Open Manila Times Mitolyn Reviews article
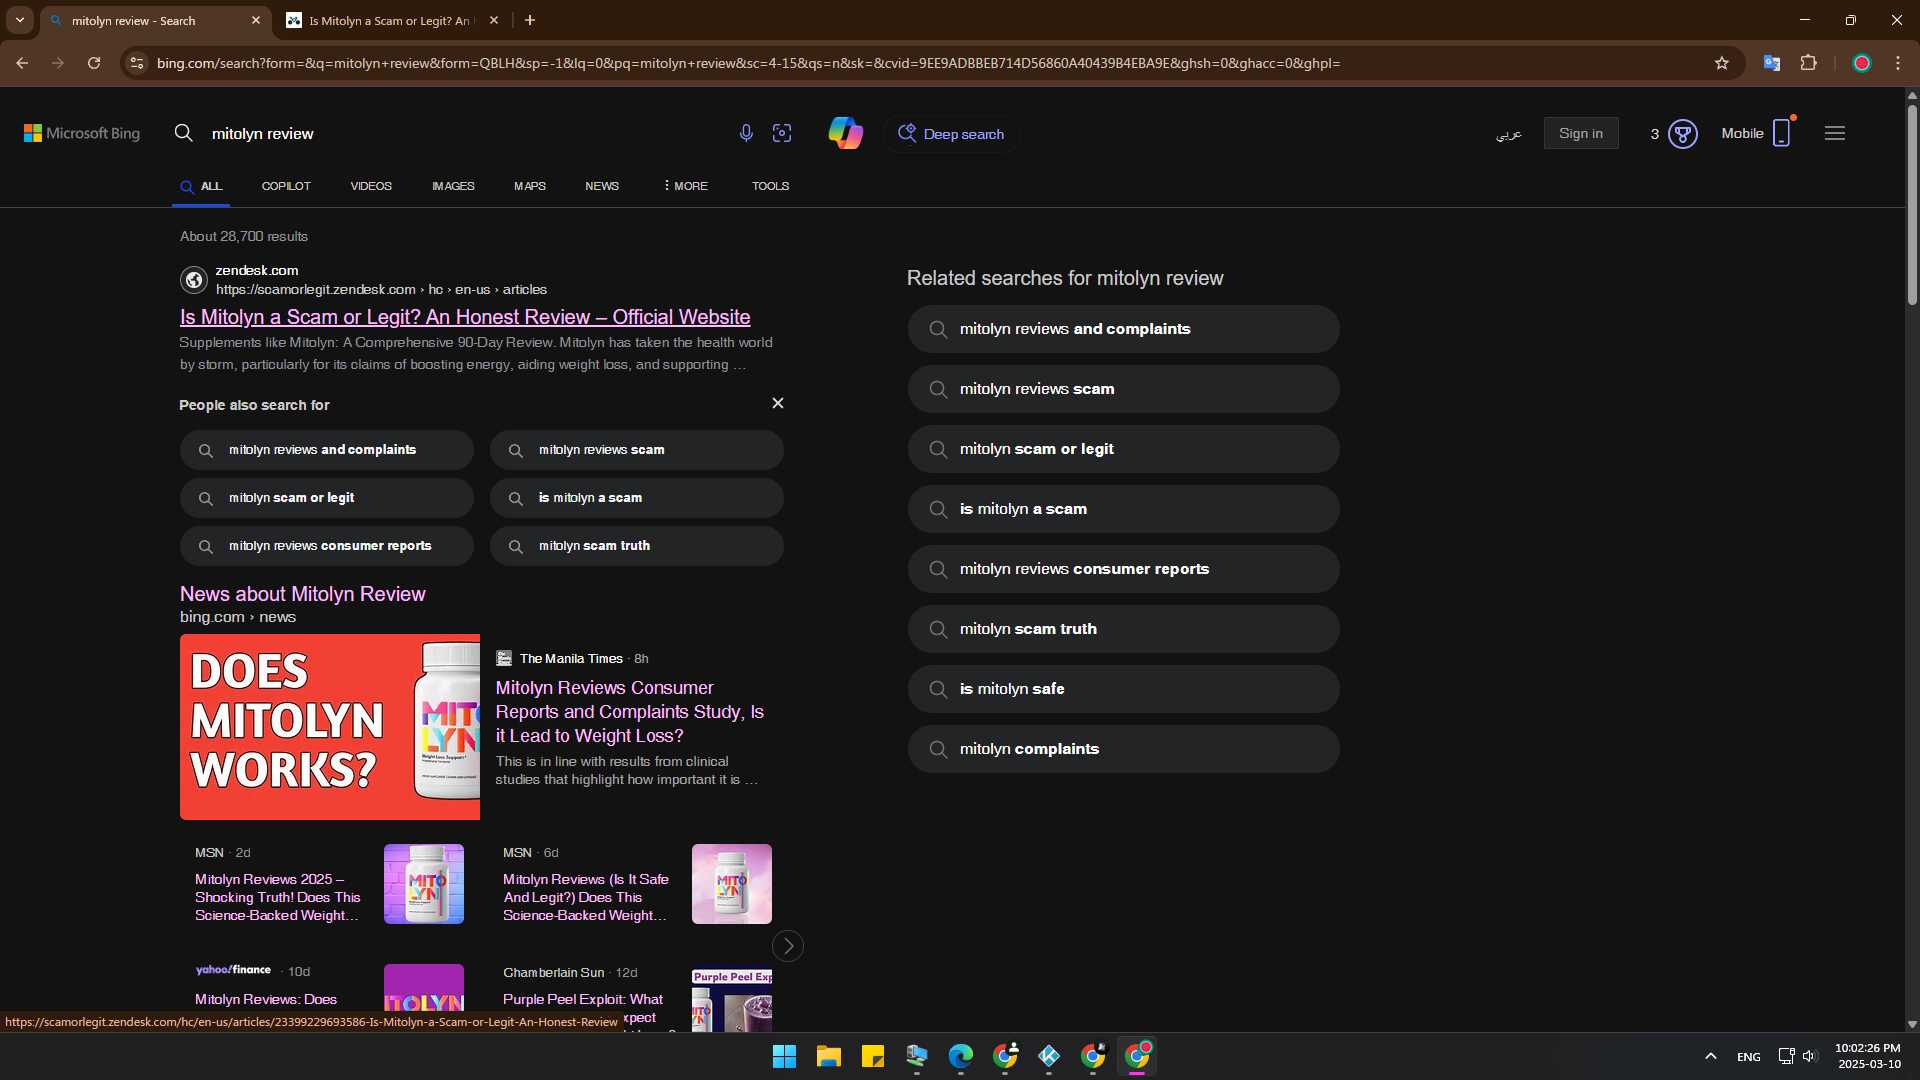Image resolution: width=1920 pixels, height=1080 pixels. (629, 712)
